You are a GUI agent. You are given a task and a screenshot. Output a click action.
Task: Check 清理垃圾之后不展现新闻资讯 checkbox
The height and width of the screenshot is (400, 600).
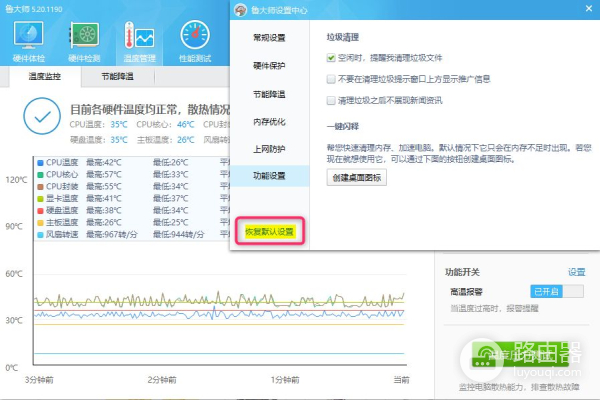click(331, 101)
